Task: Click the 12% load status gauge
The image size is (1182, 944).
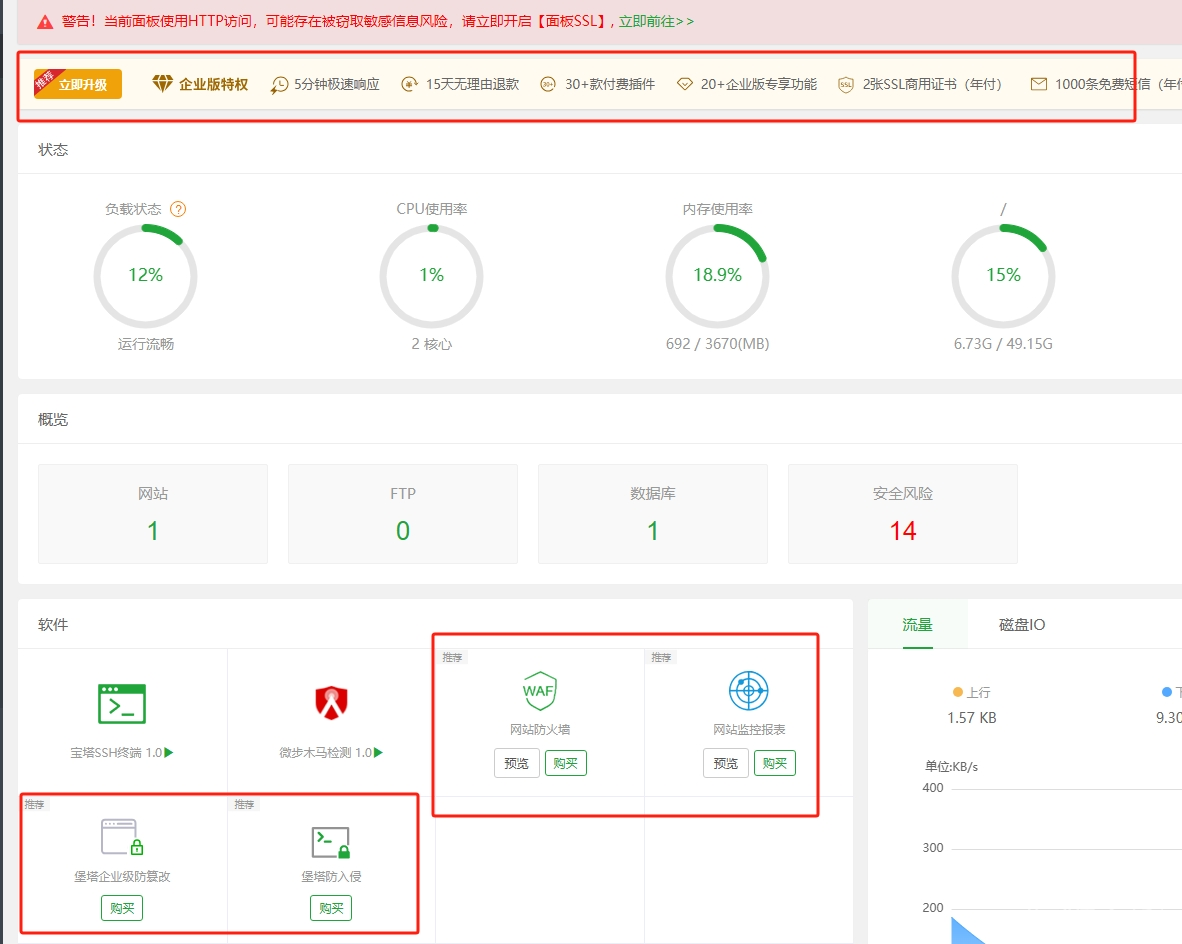Action: tap(145, 276)
